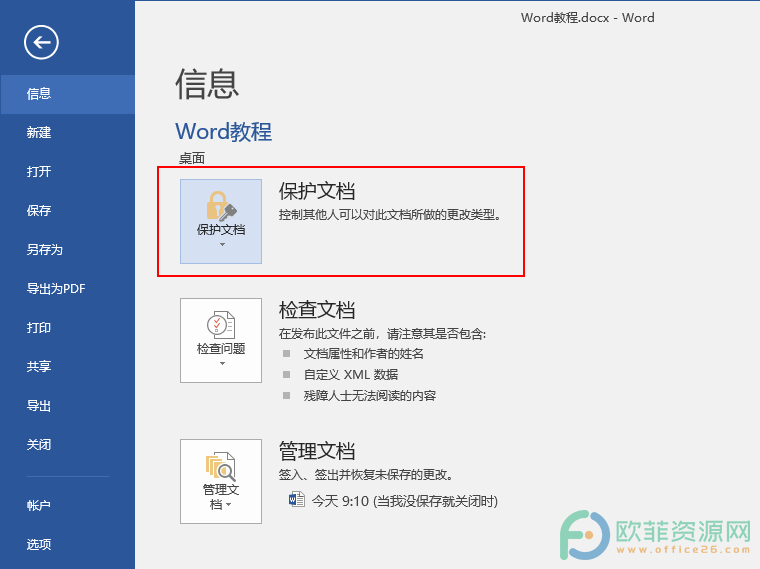Image resolution: width=760 pixels, height=569 pixels.
Task: Click the 管理文档 magnifier documents icon
Action: pyautogui.click(x=221, y=467)
